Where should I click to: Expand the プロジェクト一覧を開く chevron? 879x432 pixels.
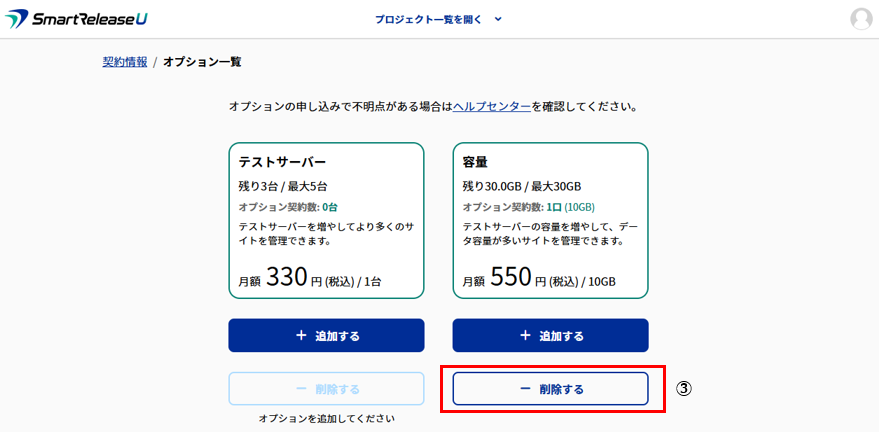(498, 19)
